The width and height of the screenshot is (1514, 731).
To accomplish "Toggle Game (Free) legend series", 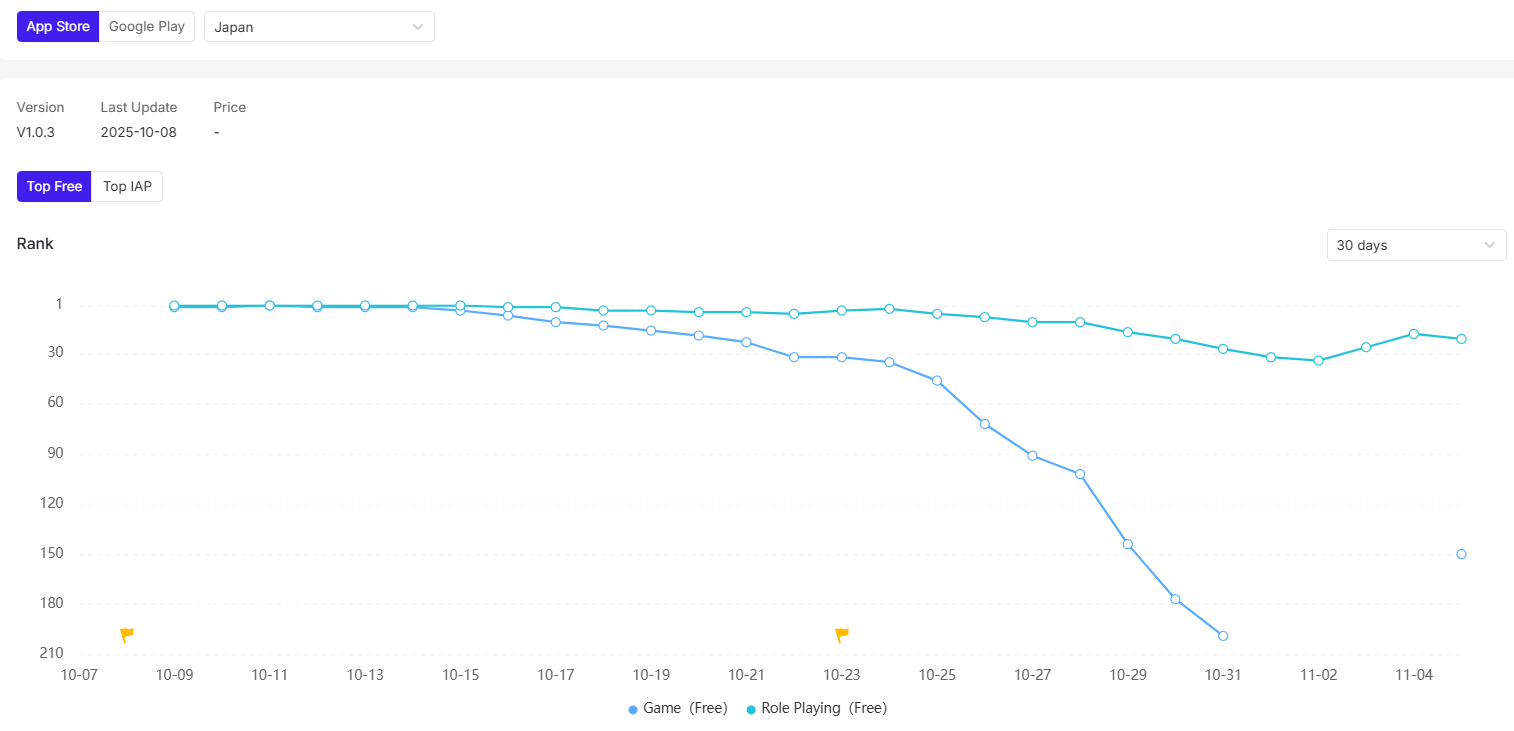I will coord(677,708).
